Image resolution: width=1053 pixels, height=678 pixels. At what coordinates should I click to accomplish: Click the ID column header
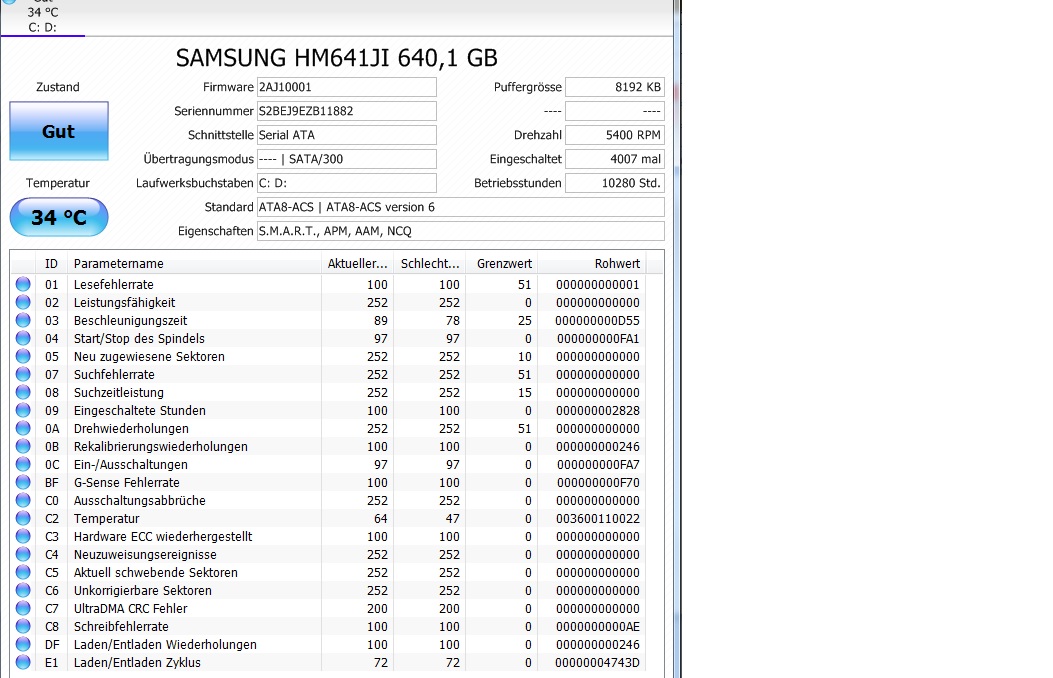[x=51, y=264]
